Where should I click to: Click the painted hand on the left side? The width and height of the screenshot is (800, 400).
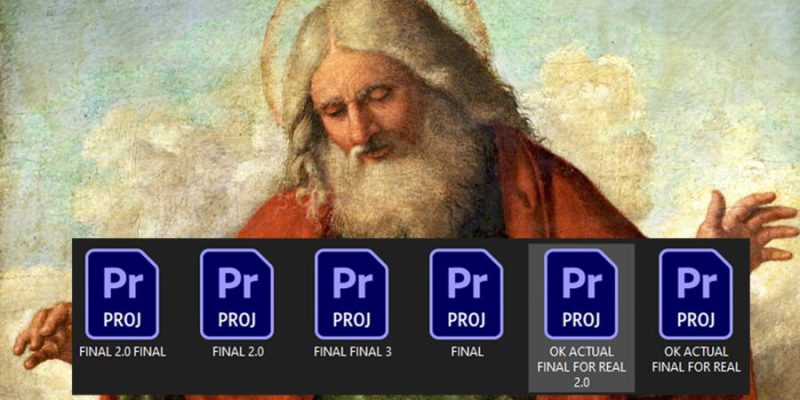point(43,335)
